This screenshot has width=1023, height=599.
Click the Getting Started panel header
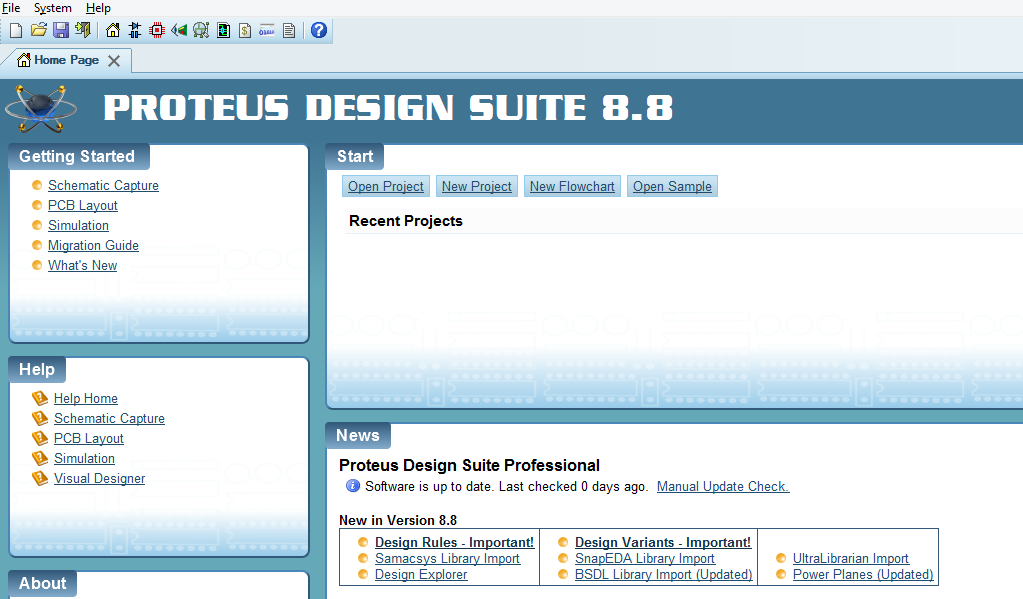point(78,157)
